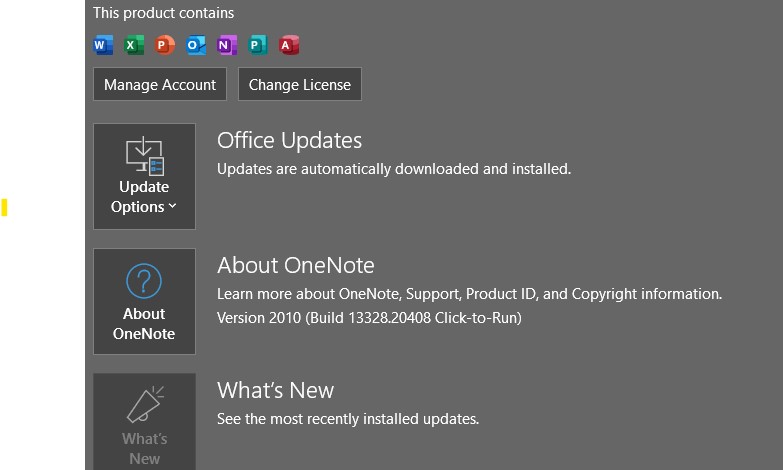
Task: Click the Change License button
Action: pyautogui.click(x=300, y=84)
